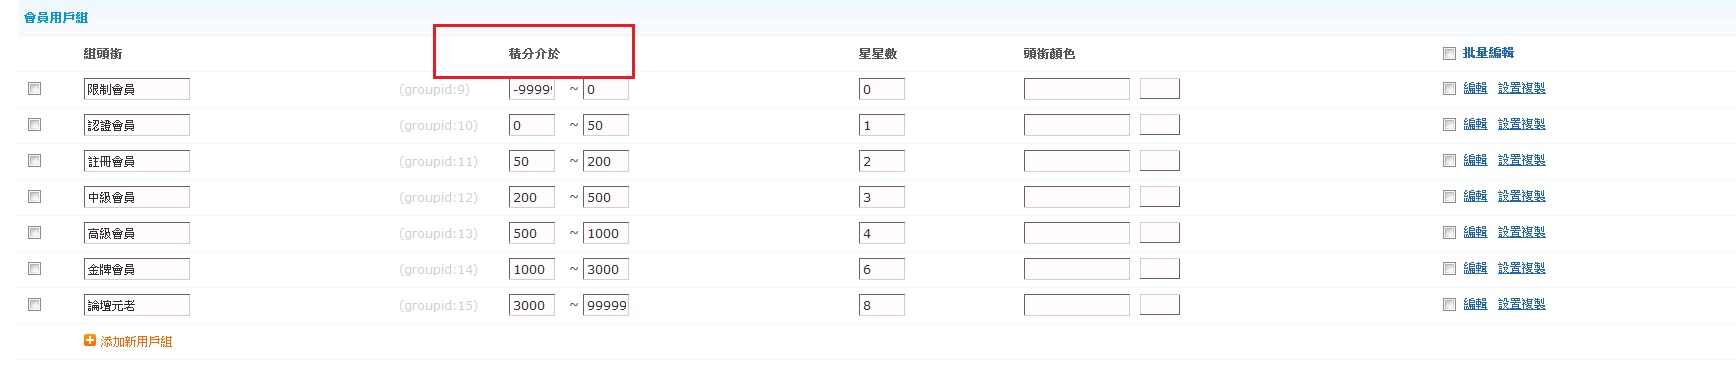Click the orange plus icon to add a user group
The image size is (1736, 380).
pos(90,341)
